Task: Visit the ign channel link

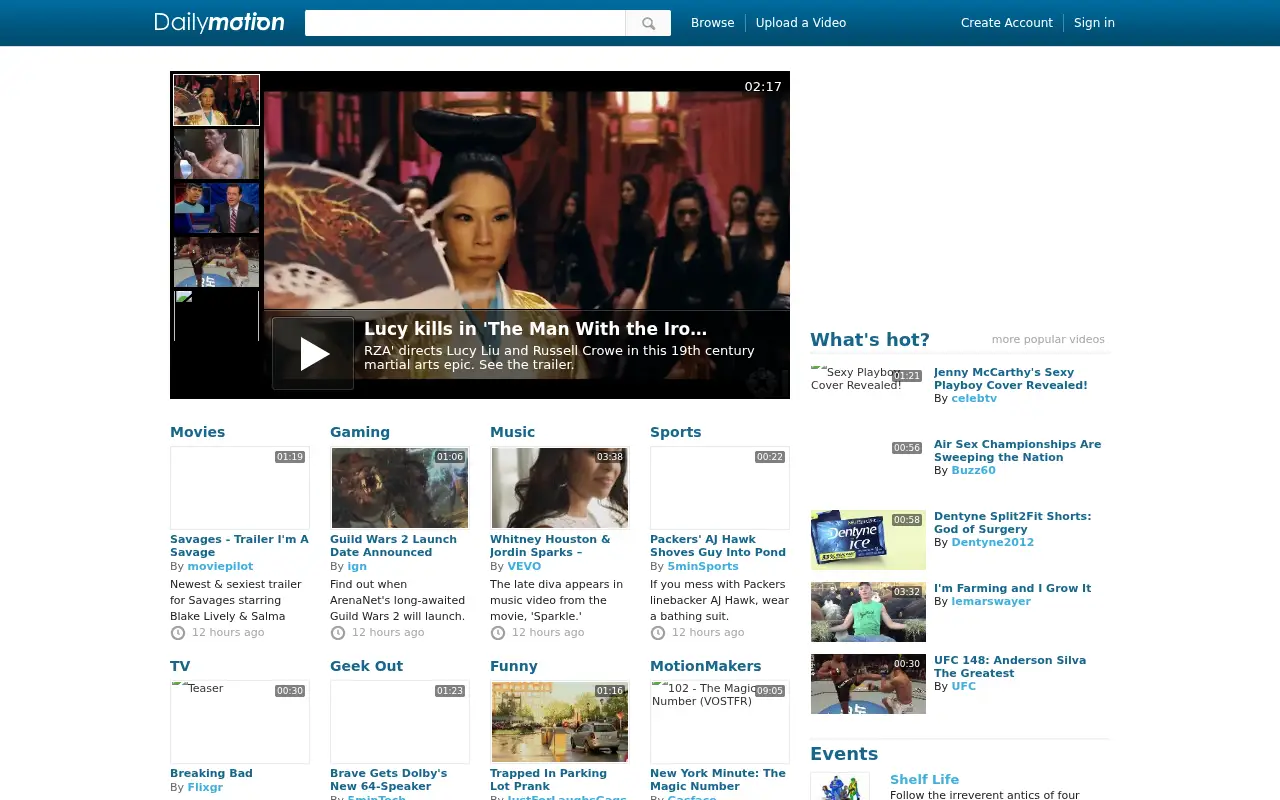Action: [x=357, y=567]
